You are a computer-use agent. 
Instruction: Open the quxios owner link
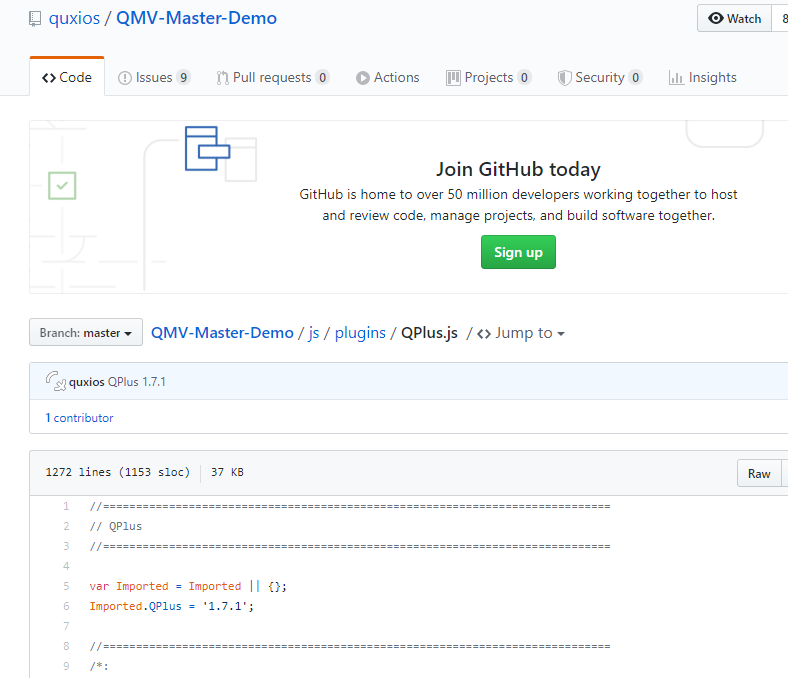tap(74, 18)
